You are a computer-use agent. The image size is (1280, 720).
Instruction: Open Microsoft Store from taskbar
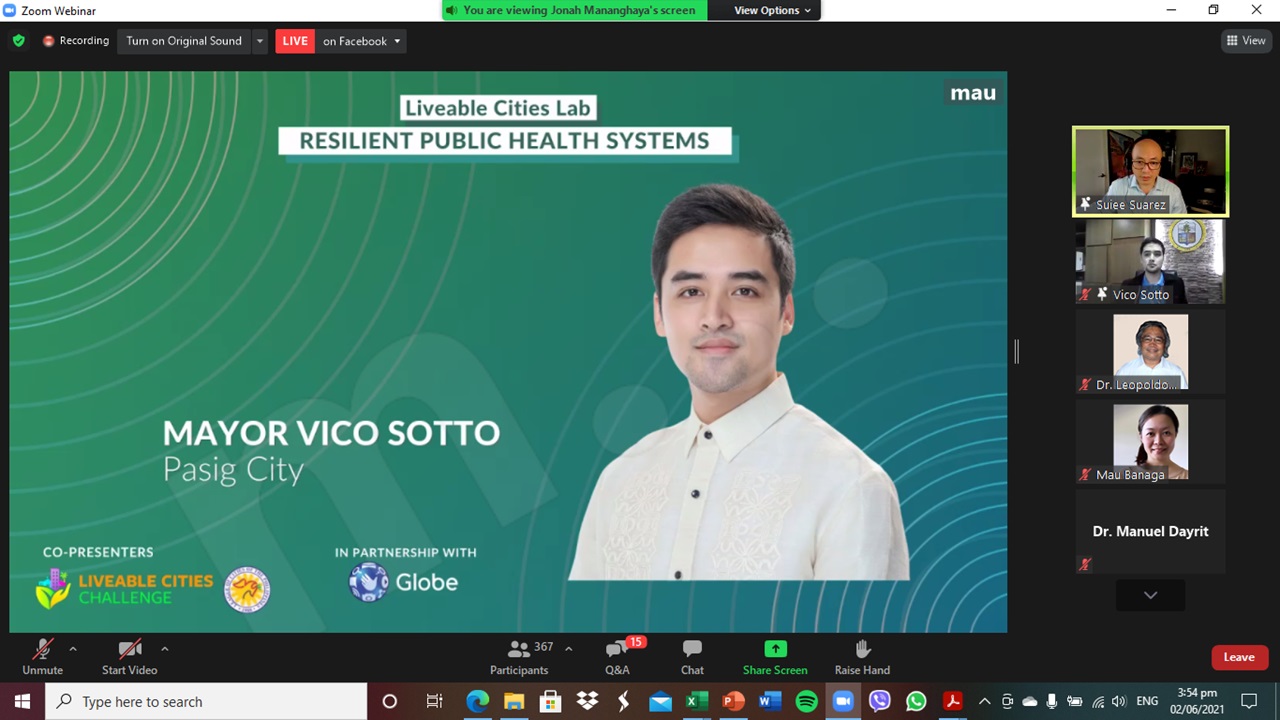pyautogui.click(x=550, y=701)
